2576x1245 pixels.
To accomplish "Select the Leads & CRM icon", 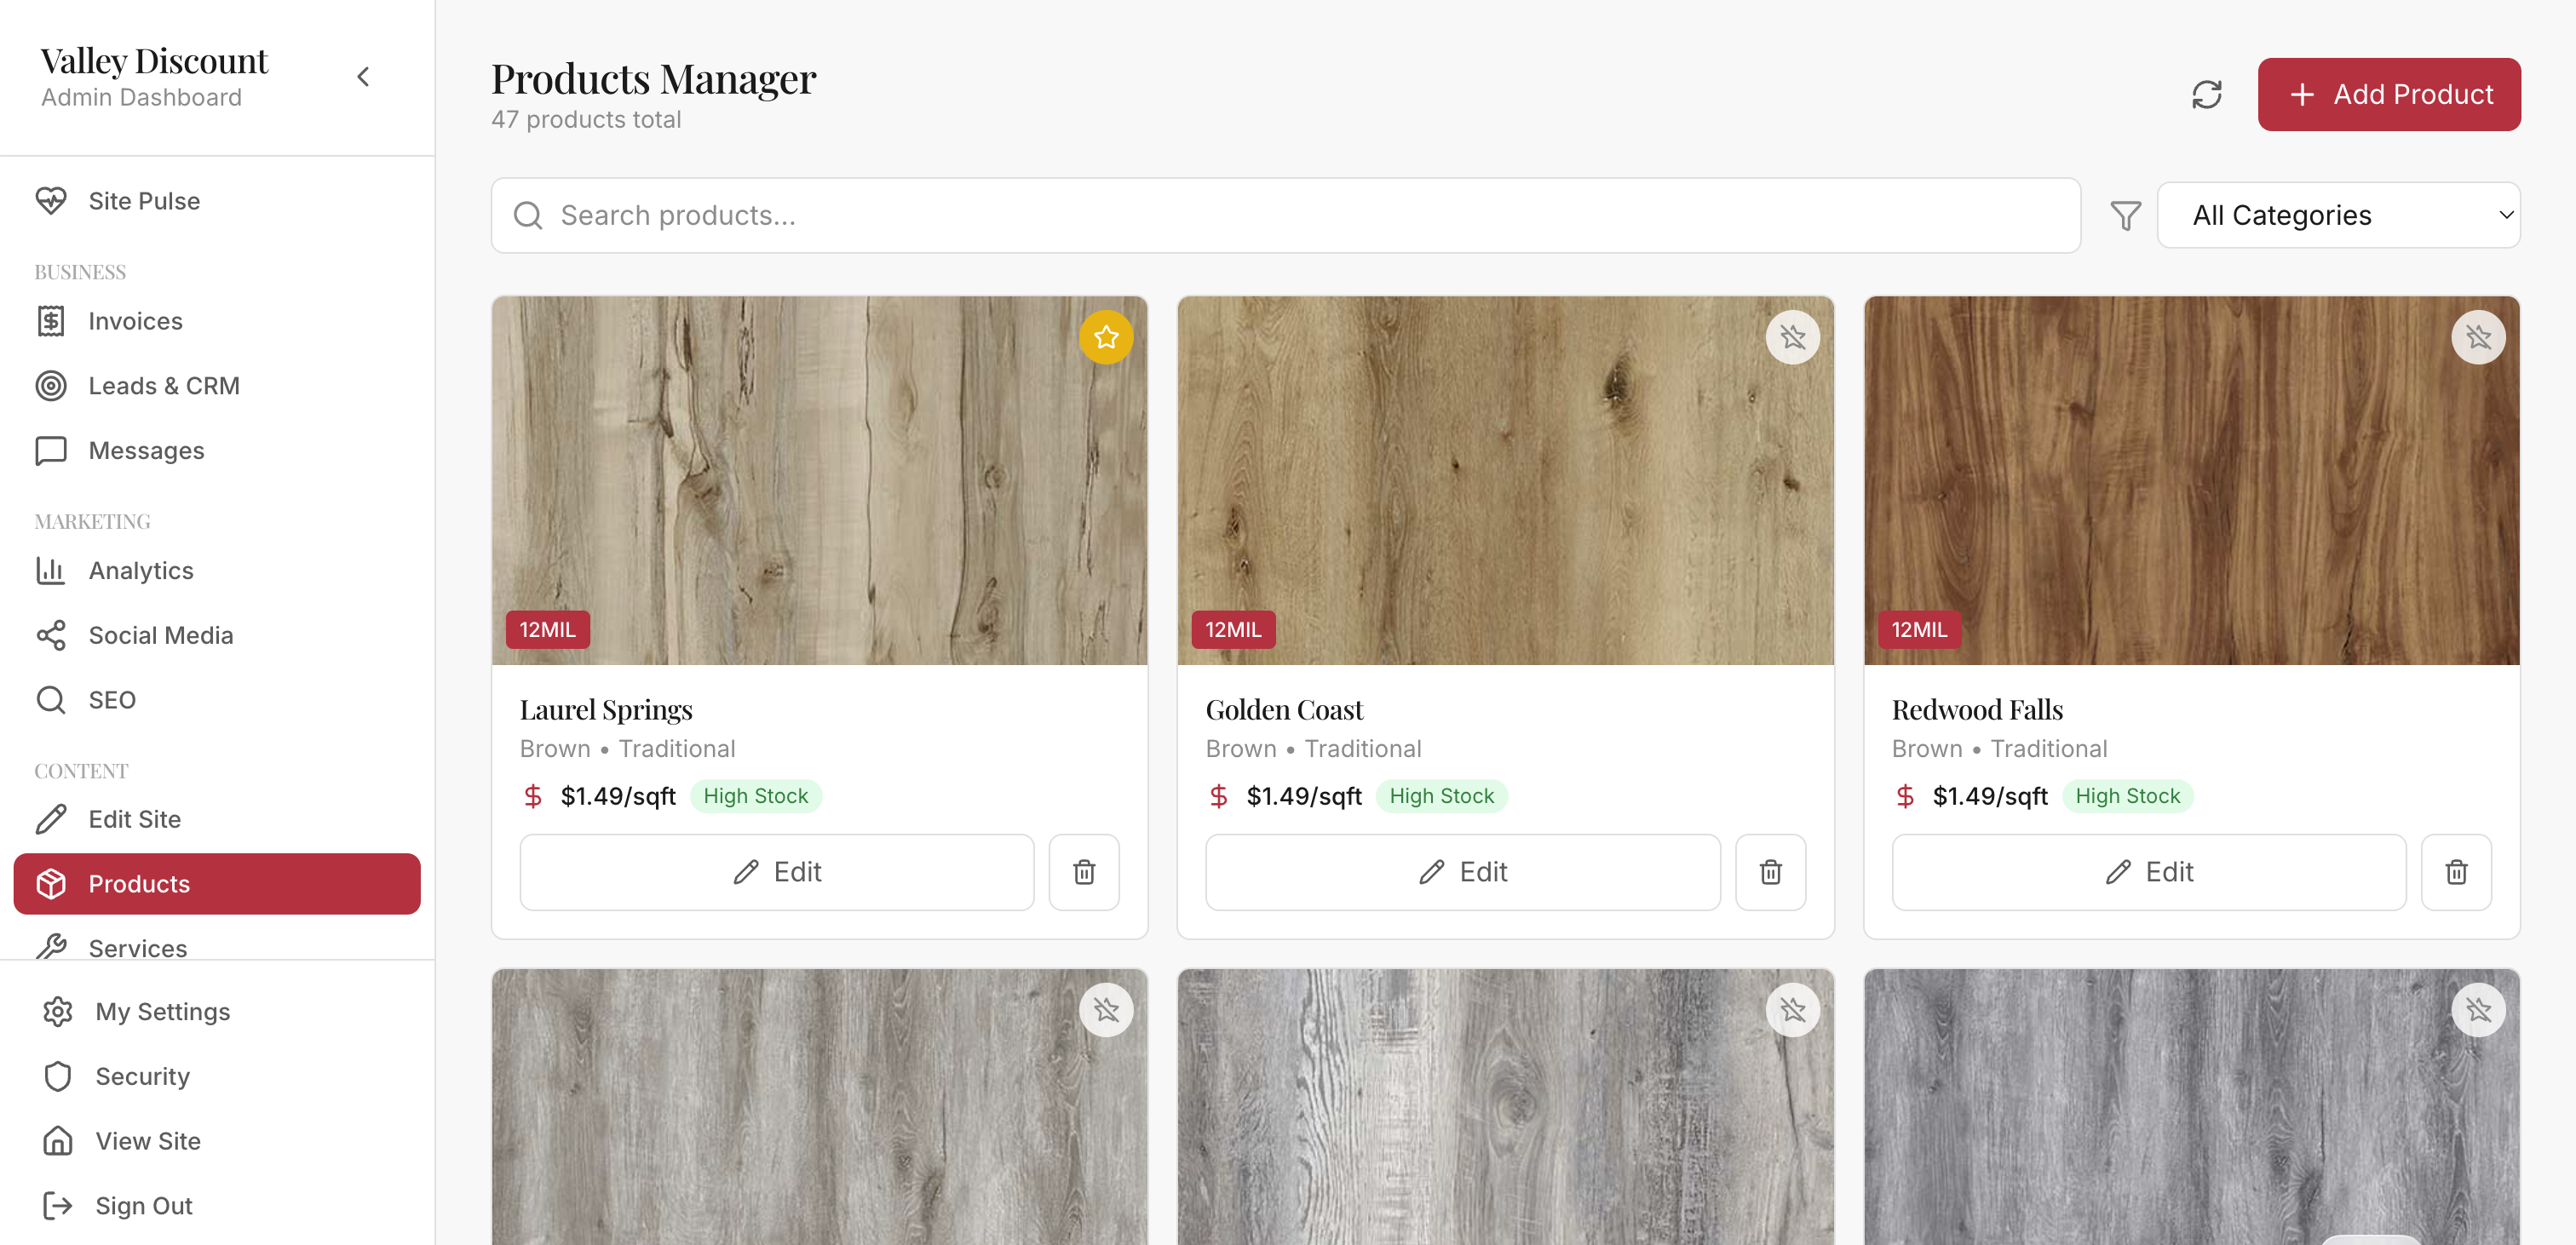I will 52,385.
